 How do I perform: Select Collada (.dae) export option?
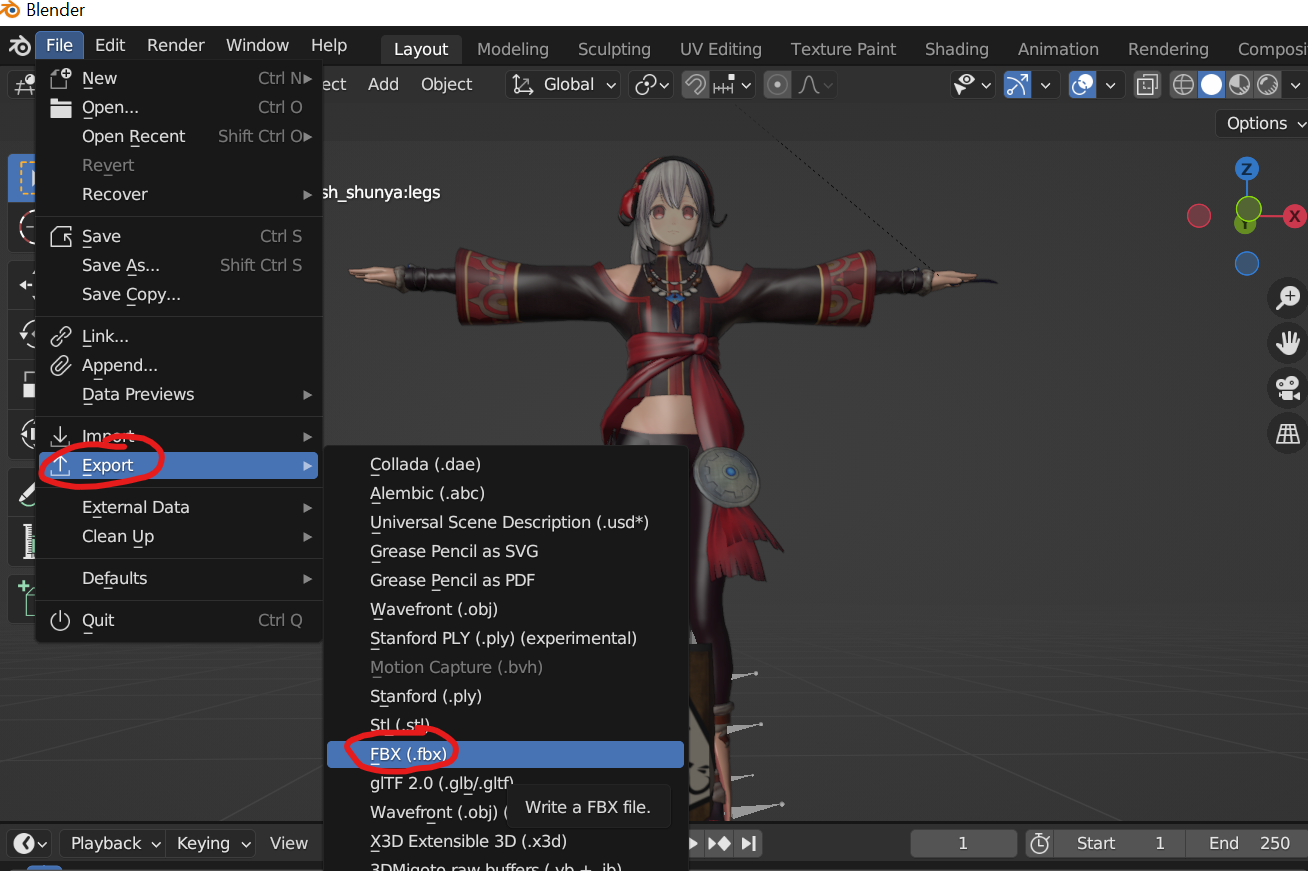point(505,464)
